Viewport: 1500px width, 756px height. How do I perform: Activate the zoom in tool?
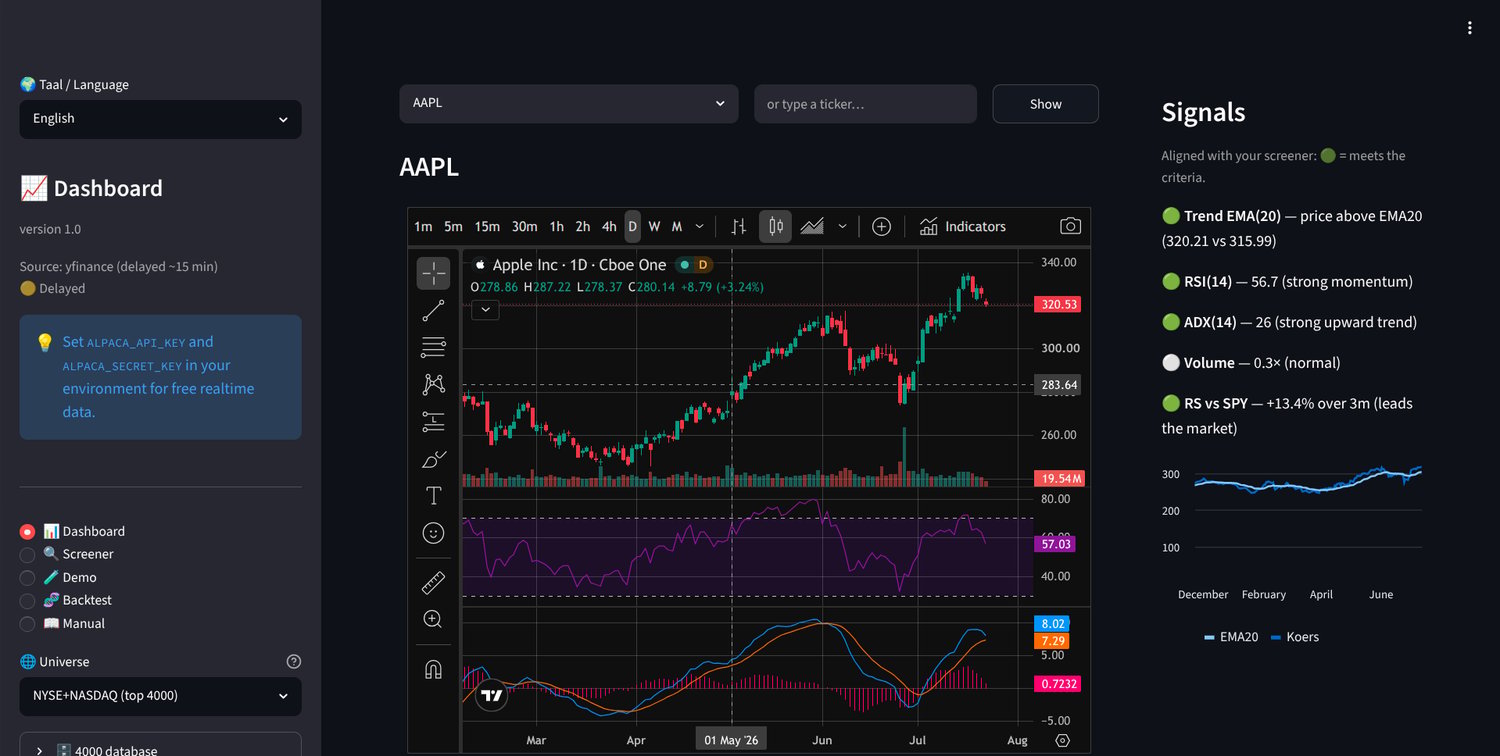tap(433, 619)
